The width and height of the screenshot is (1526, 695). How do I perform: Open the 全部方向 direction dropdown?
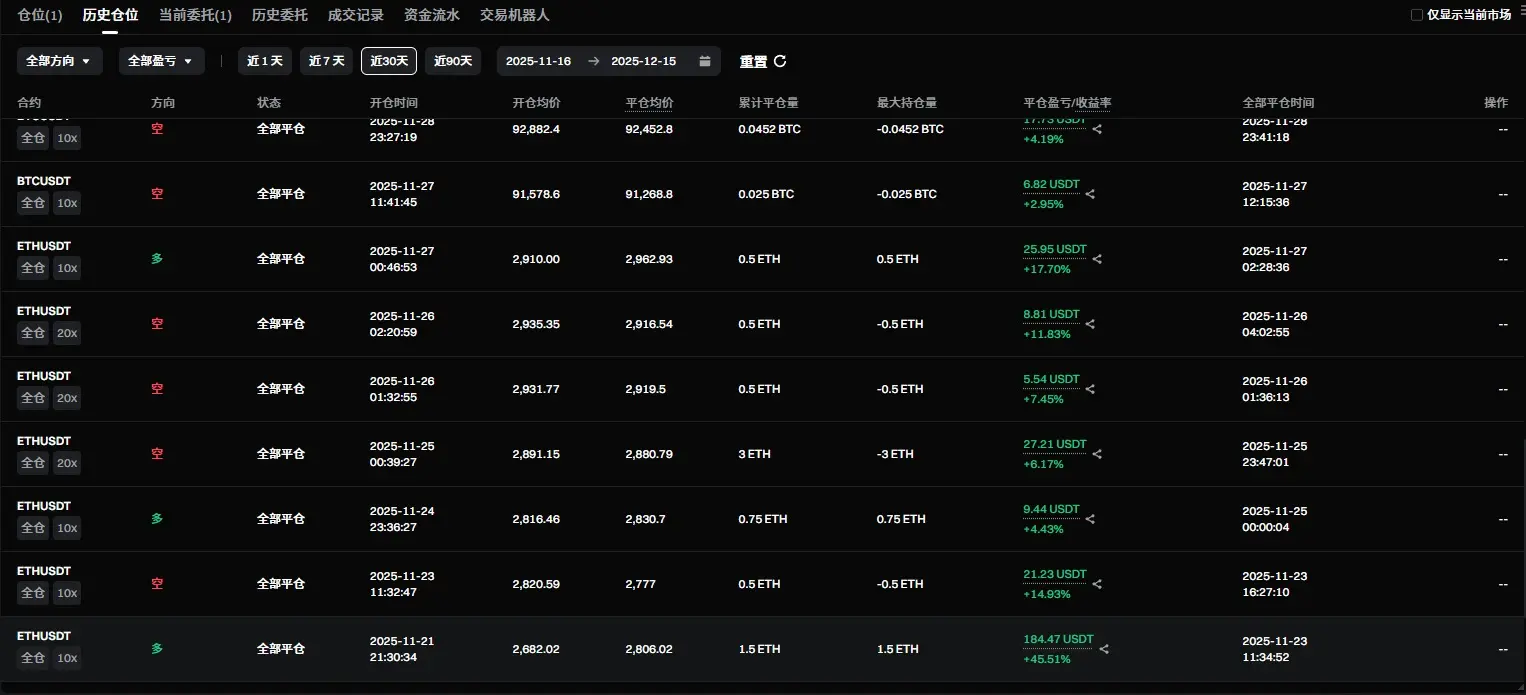(x=59, y=61)
